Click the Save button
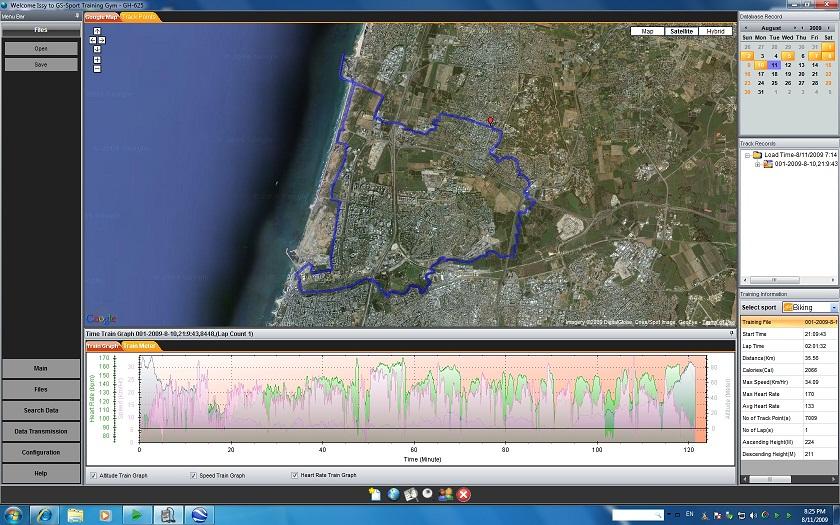 41,64
